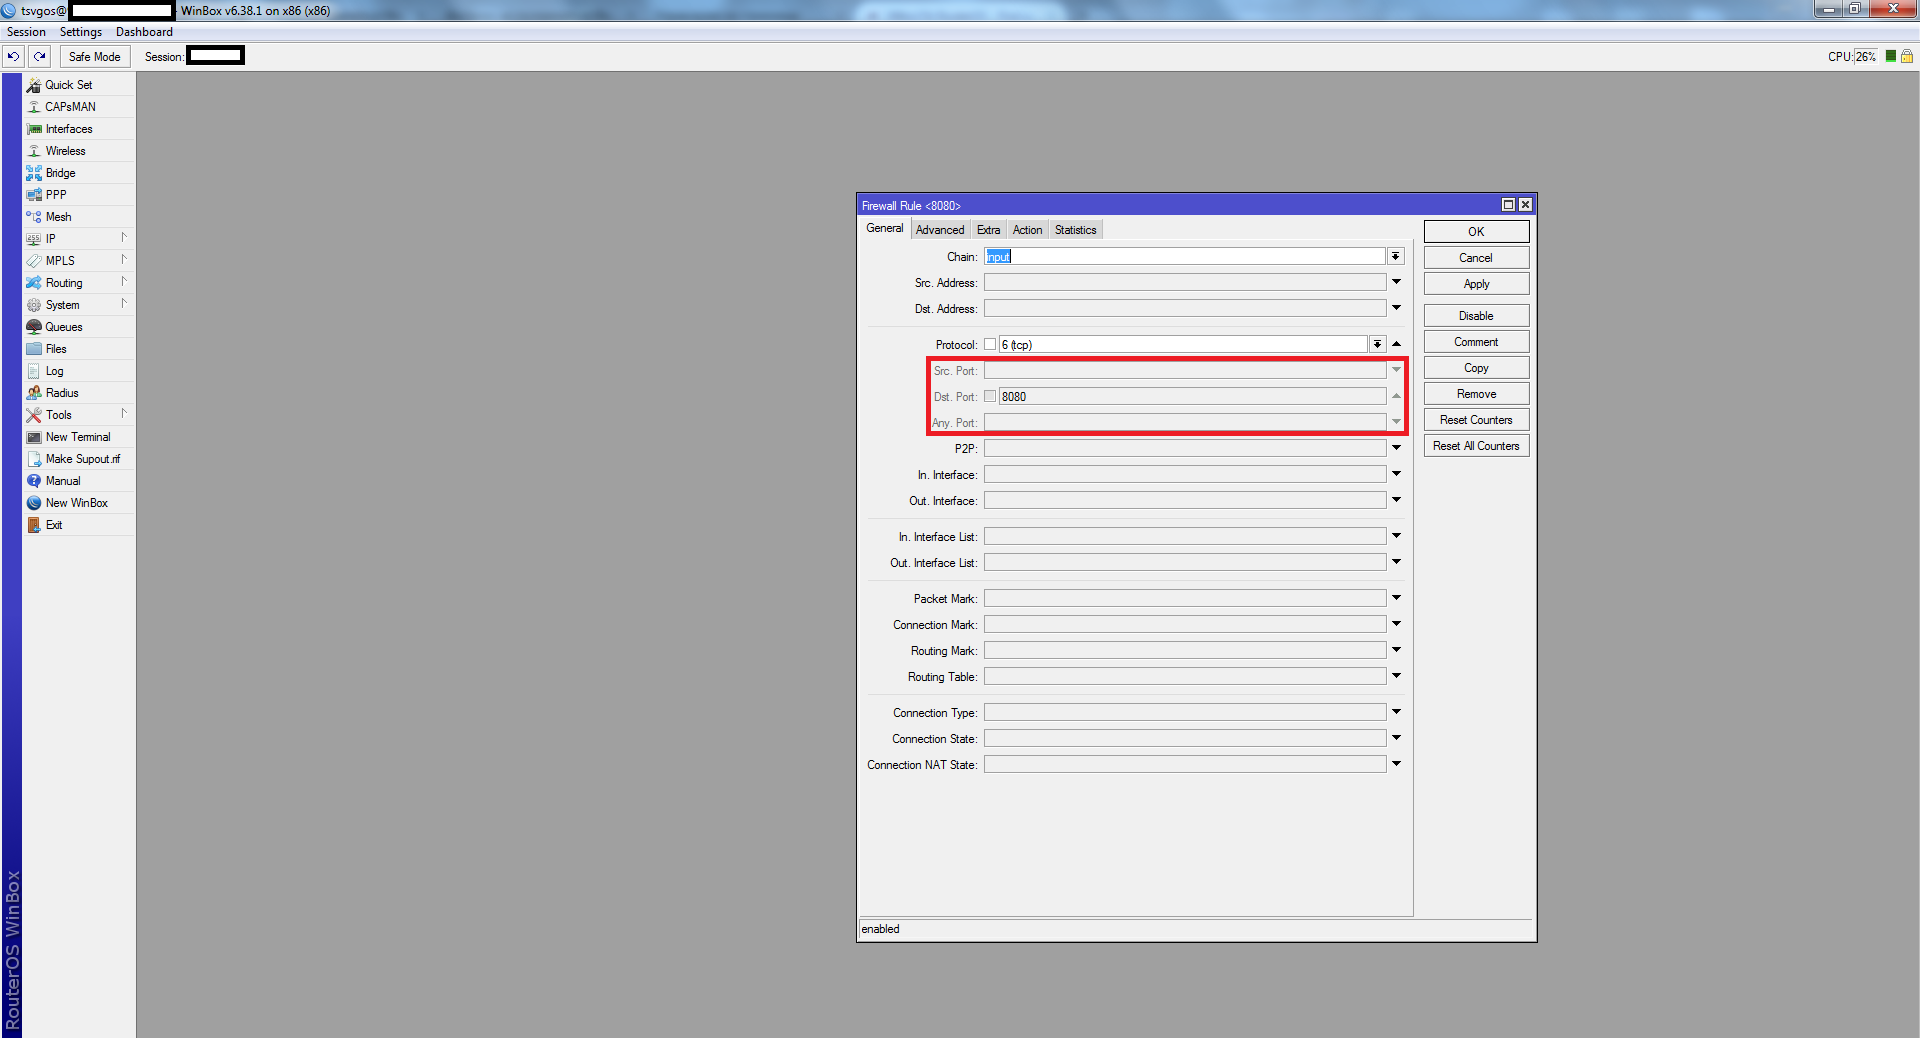Toggle the Dst. Port invert checkbox

tap(990, 397)
